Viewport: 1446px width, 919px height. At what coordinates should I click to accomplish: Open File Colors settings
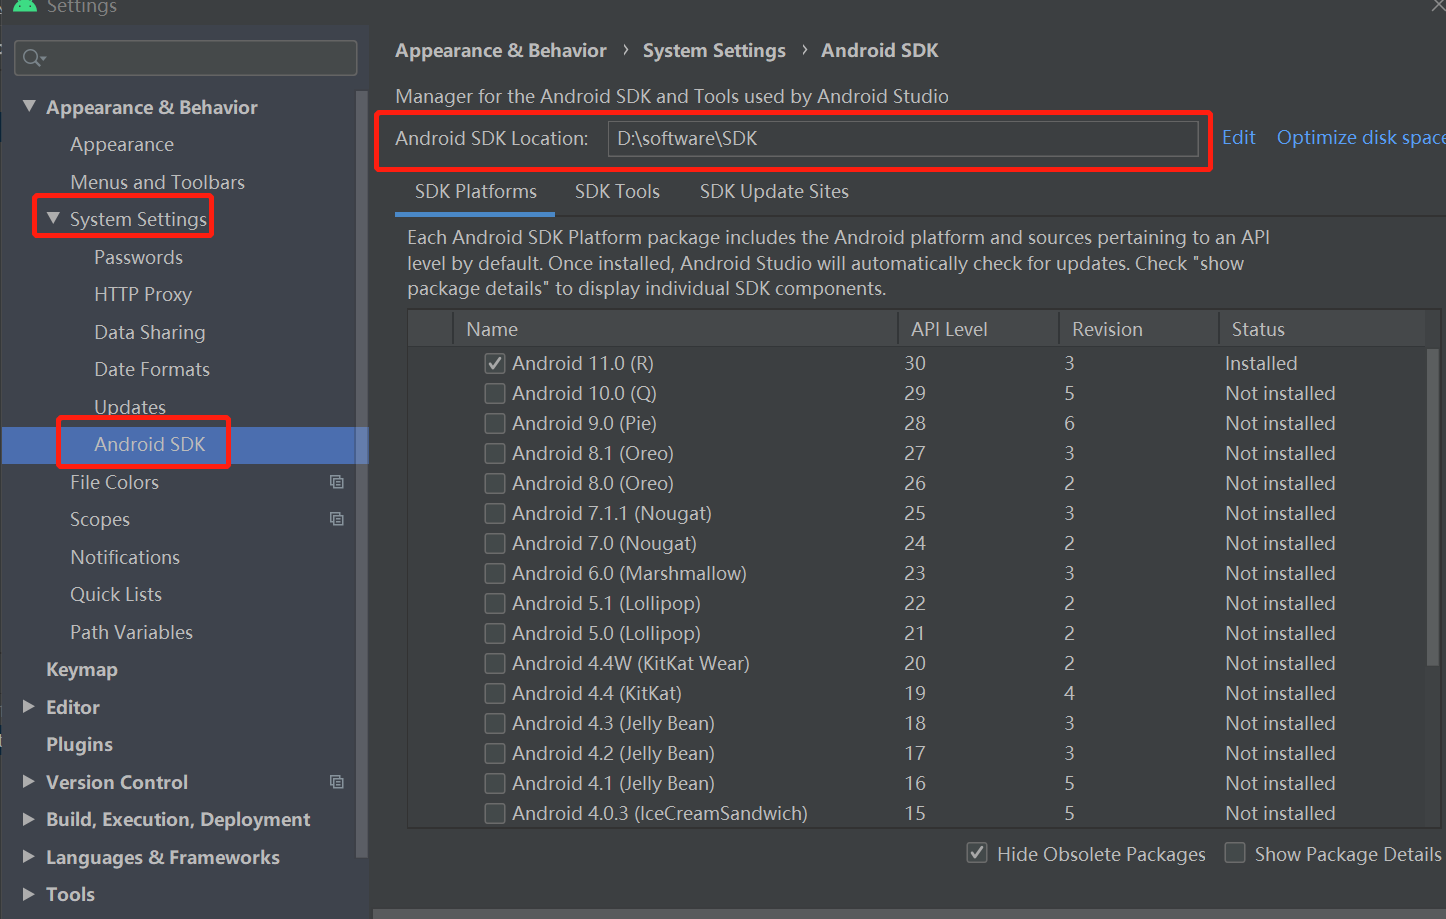(114, 482)
